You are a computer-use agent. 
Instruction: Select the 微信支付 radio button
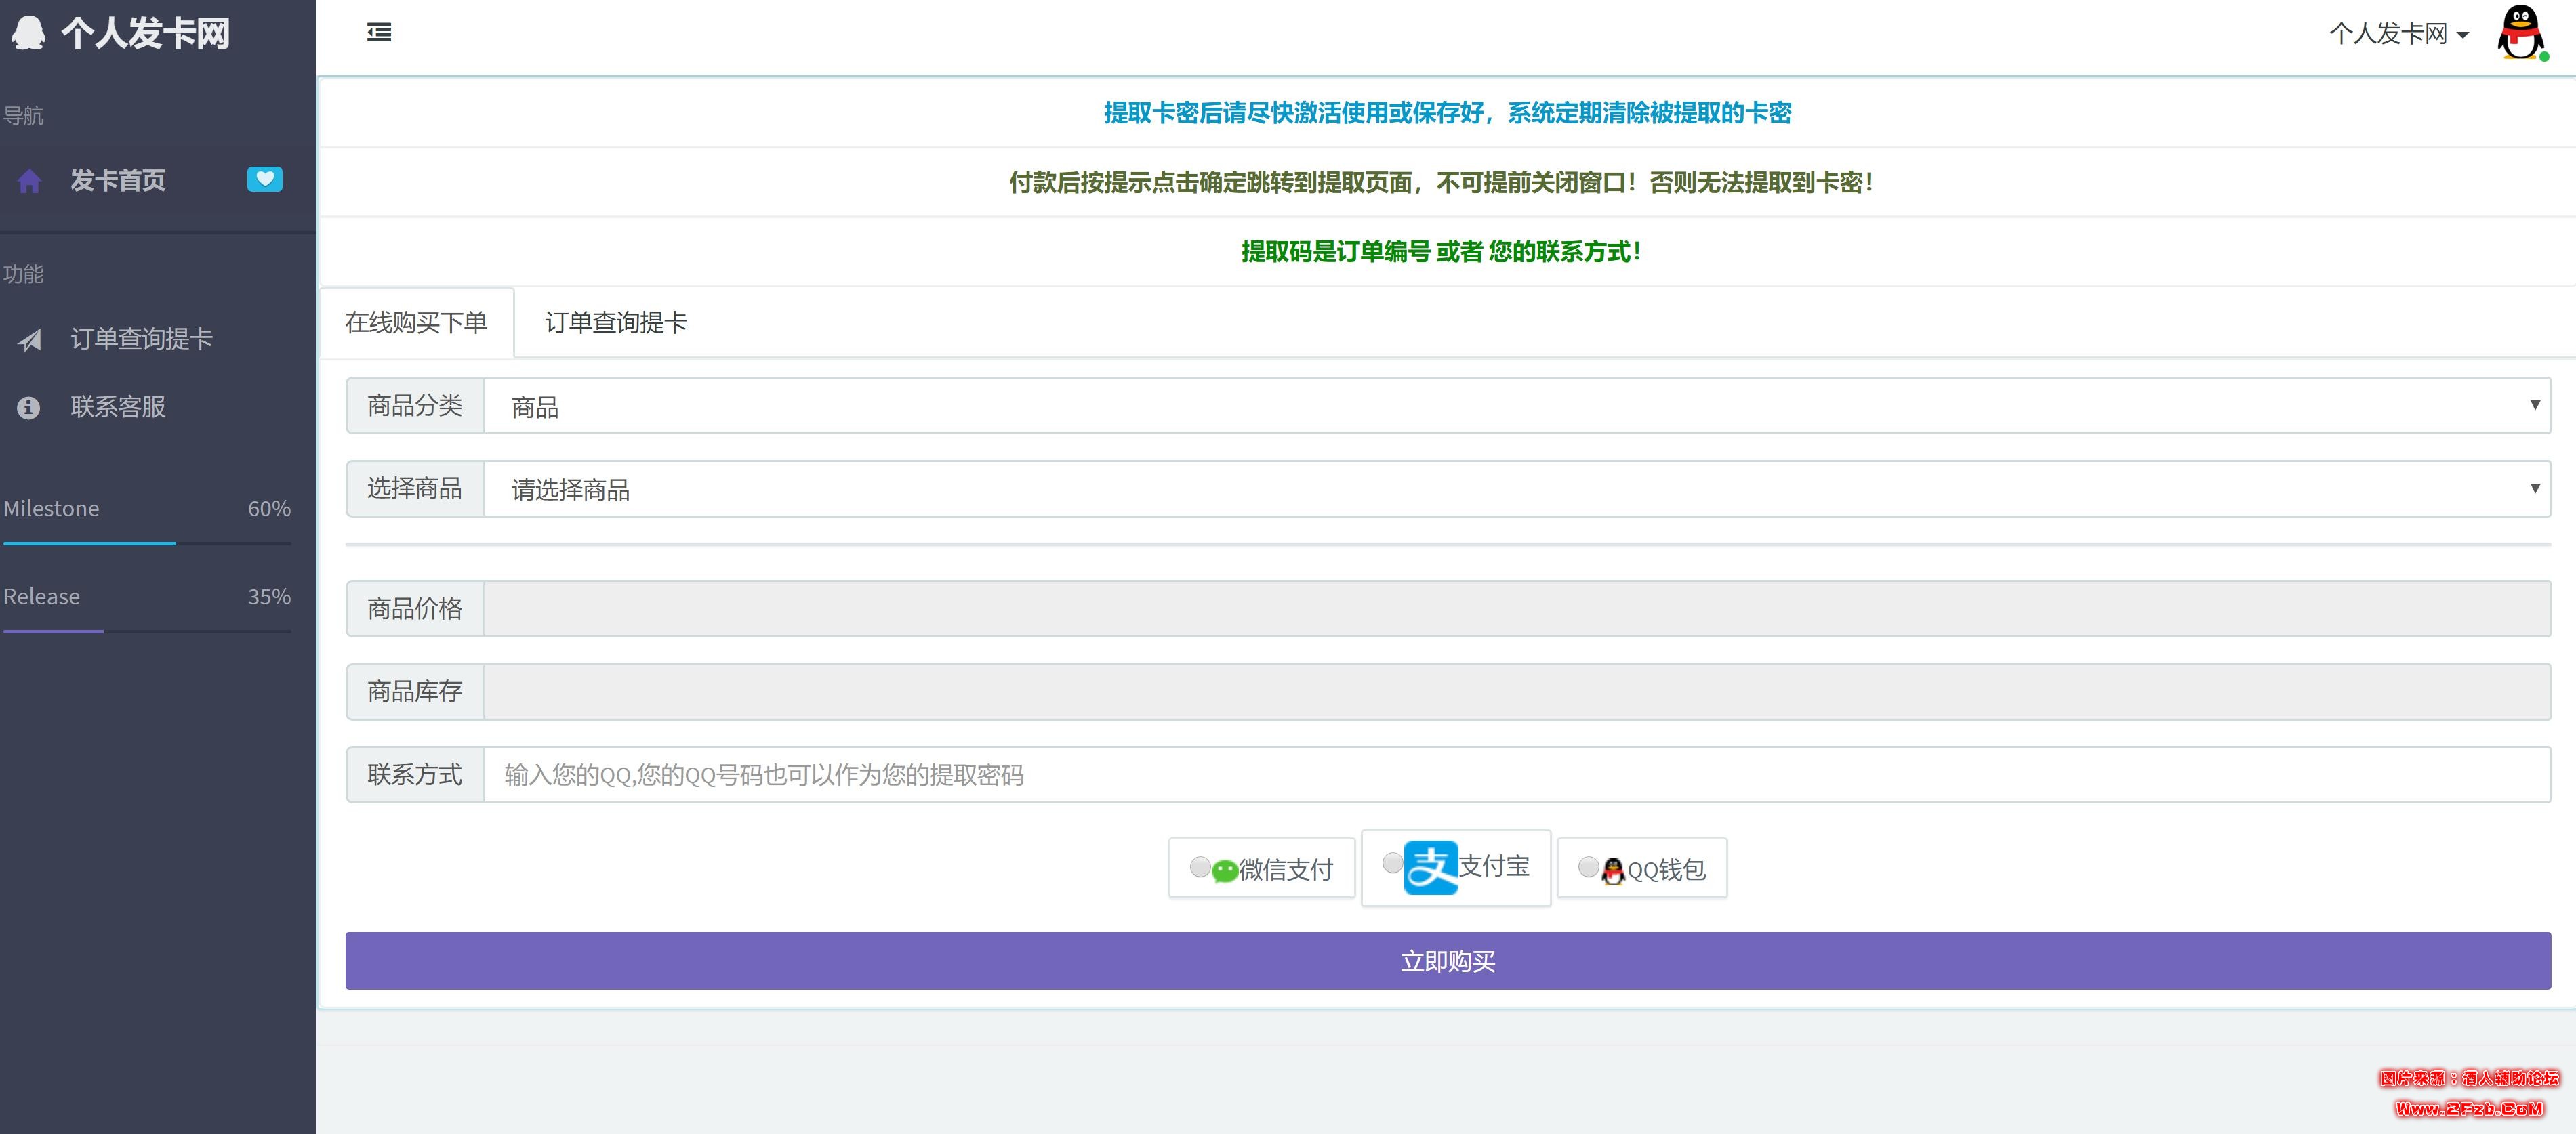coord(1199,867)
